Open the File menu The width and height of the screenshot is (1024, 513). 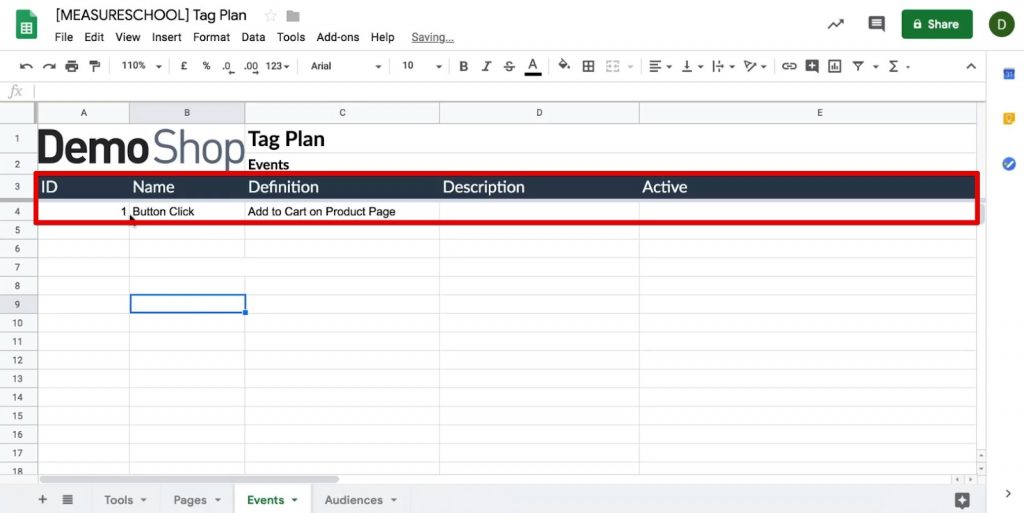63,37
